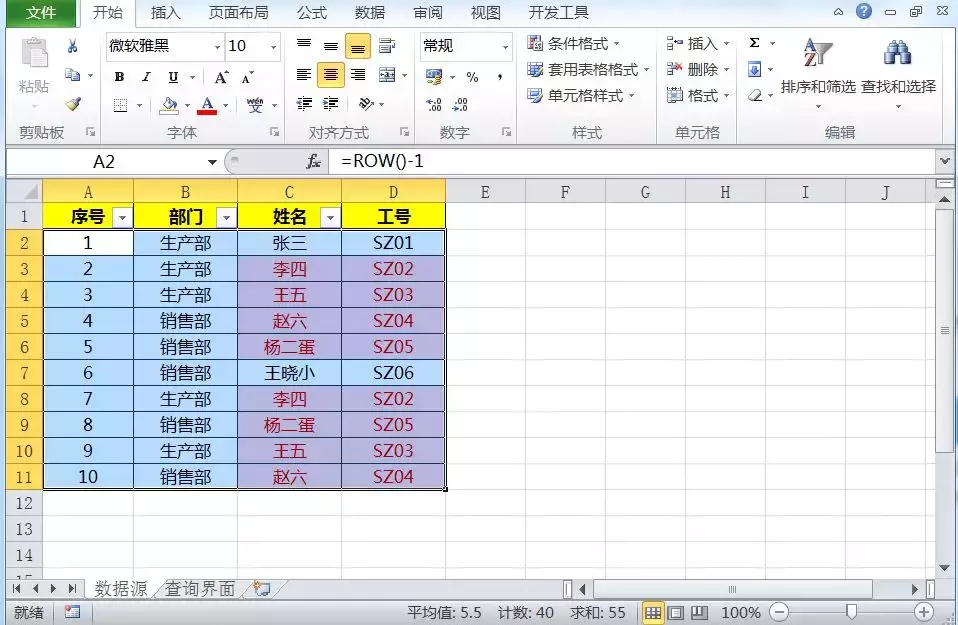Screen dimensions: 958x625
Task: Switch to the 公式 ribbon tab
Action: tap(312, 13)
